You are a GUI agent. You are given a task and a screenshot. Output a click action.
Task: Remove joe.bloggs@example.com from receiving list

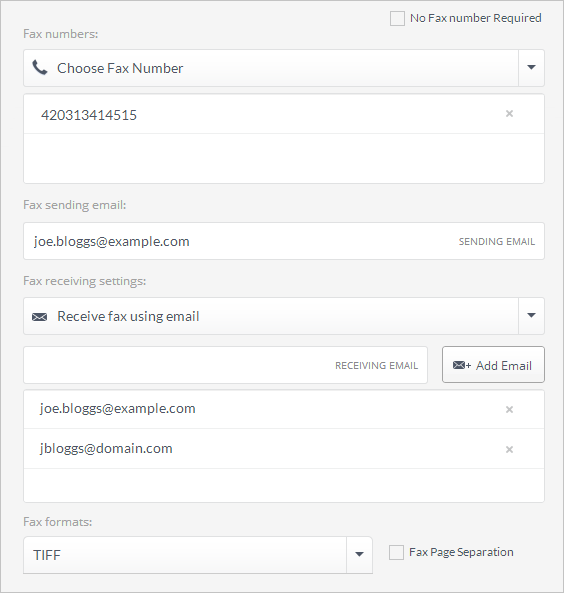[x=509, y=409]
